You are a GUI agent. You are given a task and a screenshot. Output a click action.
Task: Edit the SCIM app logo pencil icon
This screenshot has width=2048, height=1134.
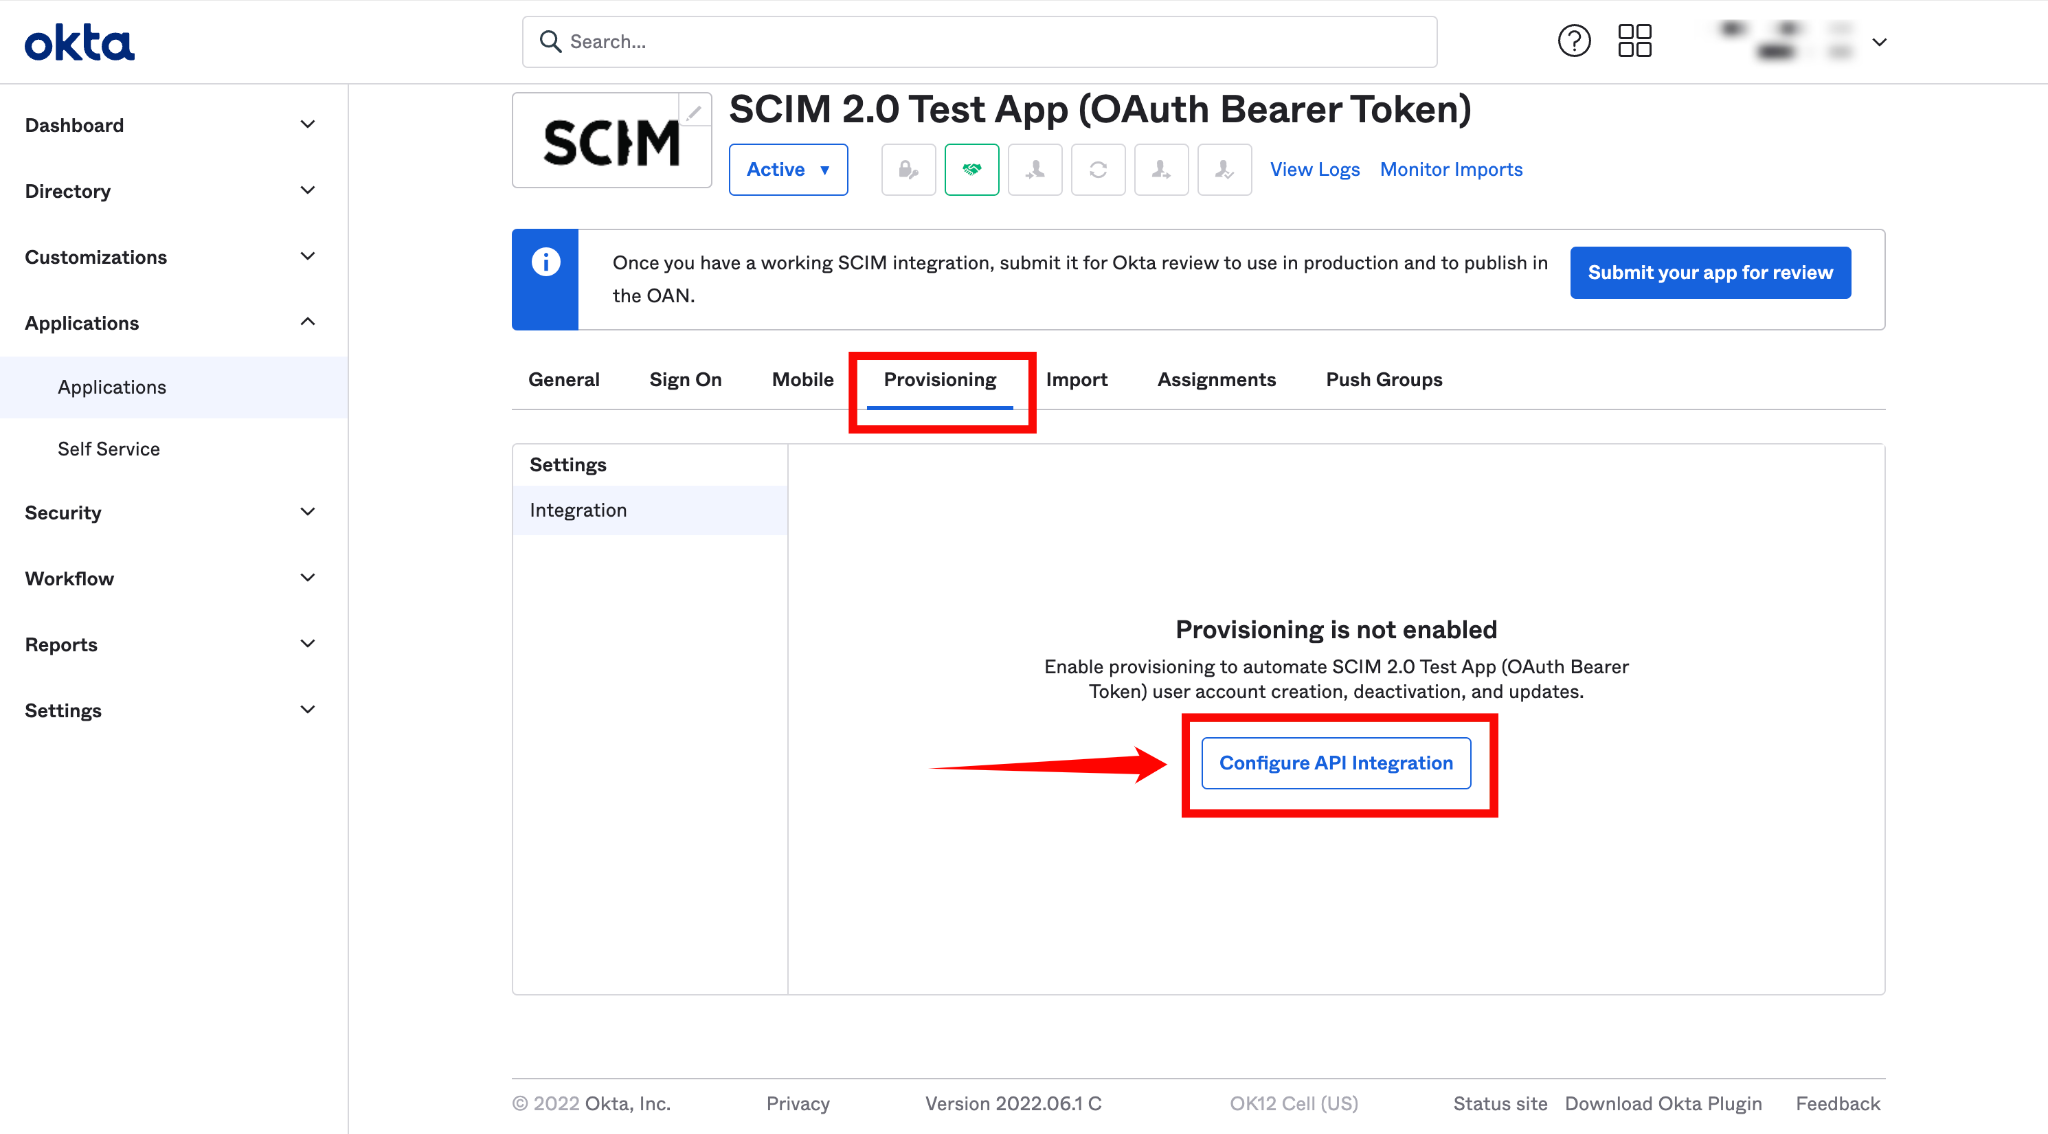click(x=694, y=111)
